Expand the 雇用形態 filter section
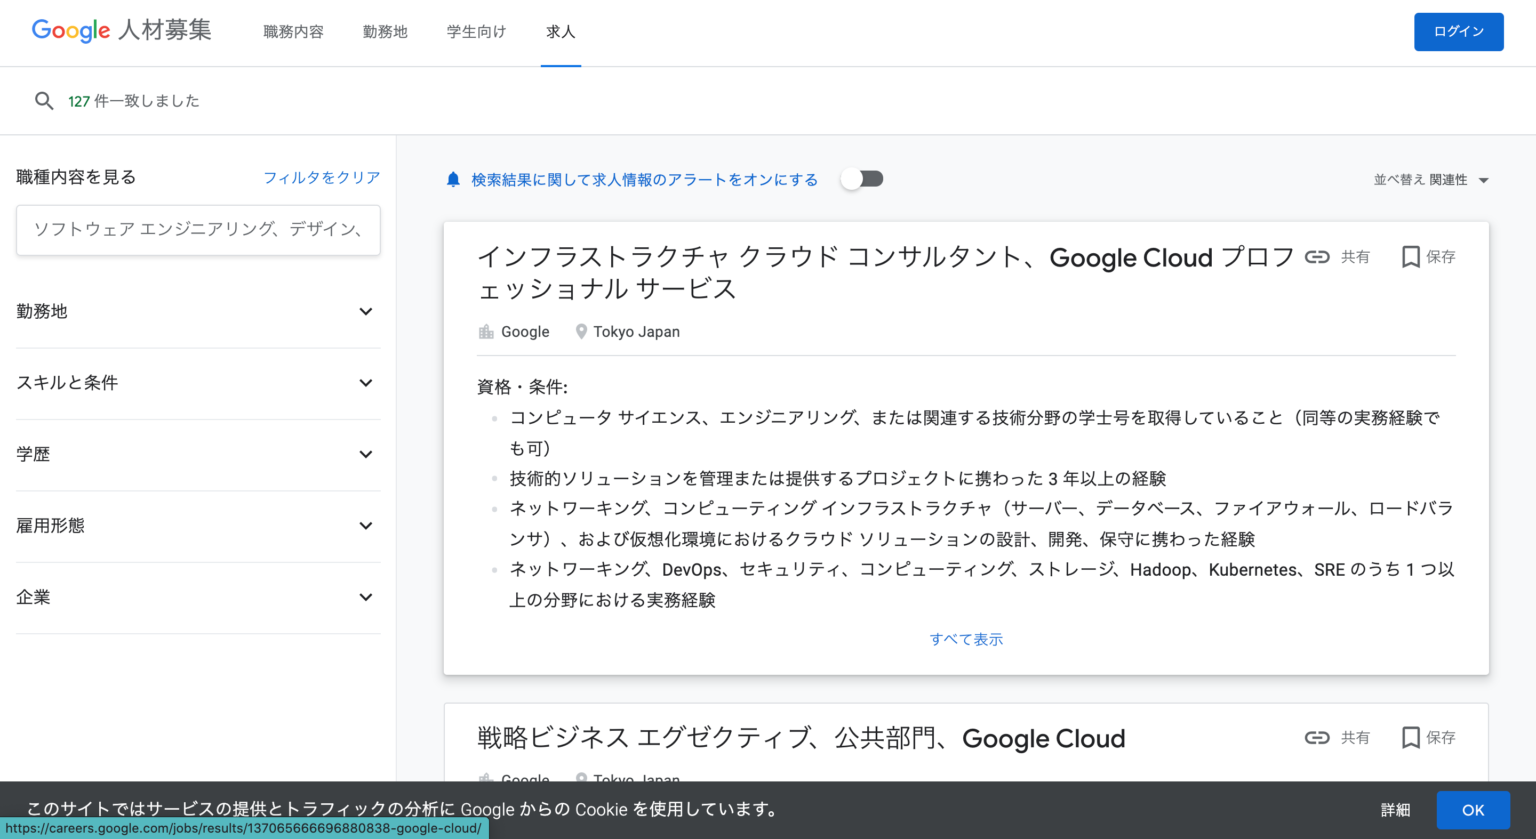Viewport: 1536px width, 839px height. pos(198,525)
